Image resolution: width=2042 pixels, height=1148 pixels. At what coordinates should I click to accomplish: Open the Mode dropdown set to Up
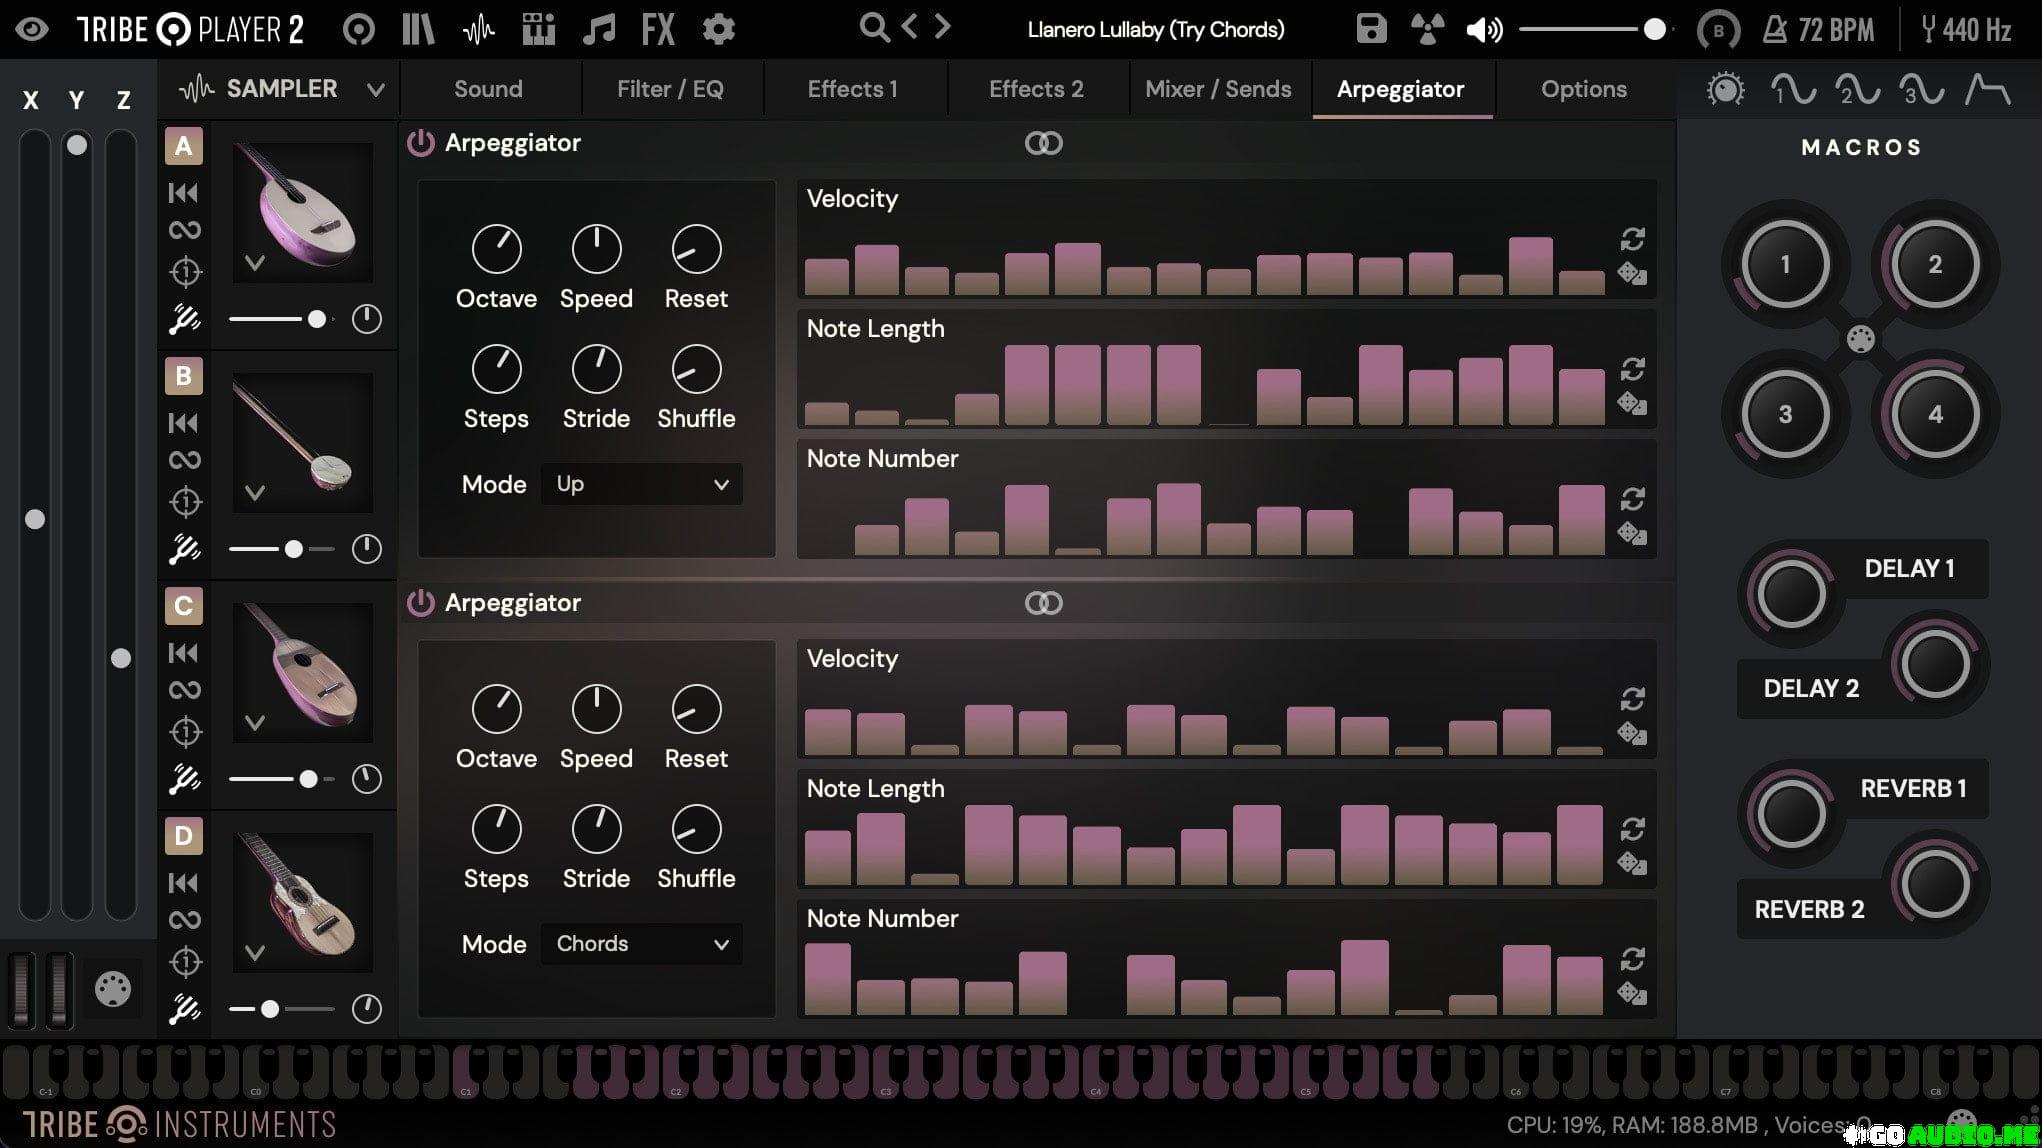click(x=641, y=484)
